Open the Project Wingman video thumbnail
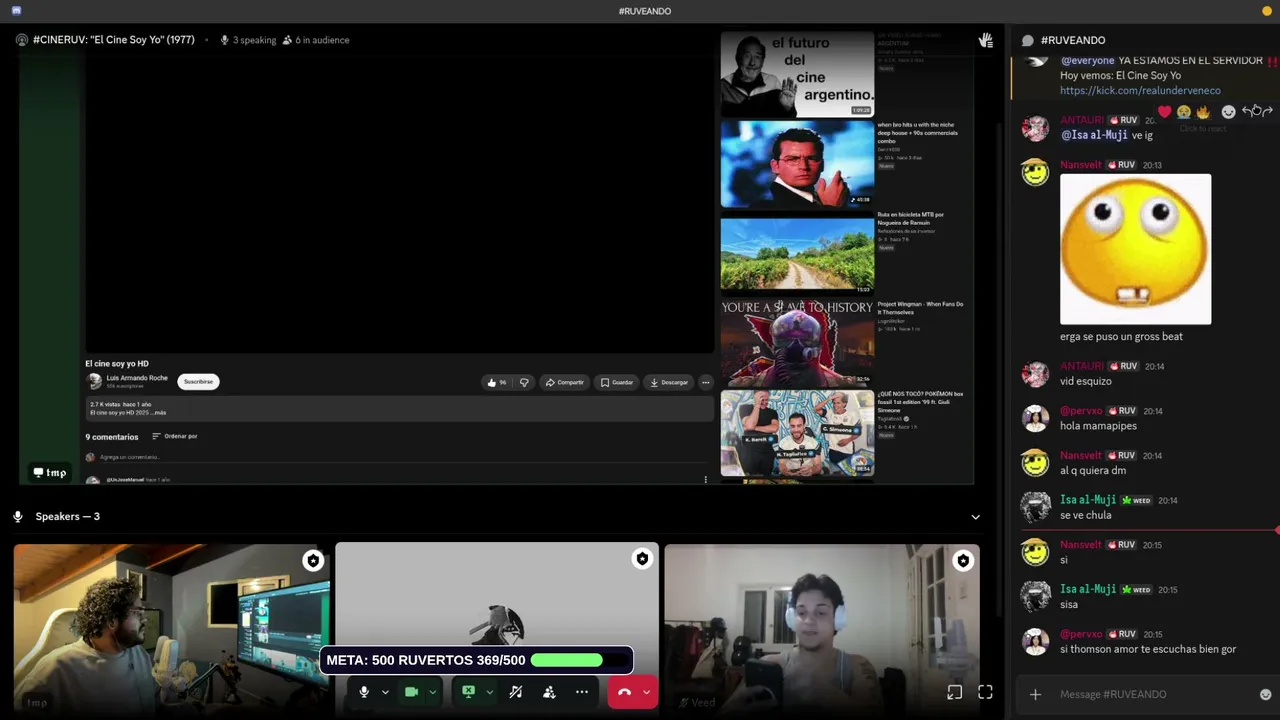 point(797,343)
